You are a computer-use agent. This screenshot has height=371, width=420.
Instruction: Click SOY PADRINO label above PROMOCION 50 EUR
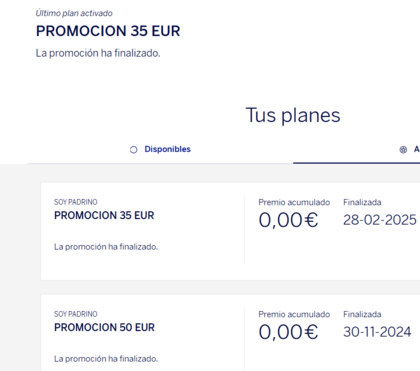pyautogui.click(x=76, y=314)
